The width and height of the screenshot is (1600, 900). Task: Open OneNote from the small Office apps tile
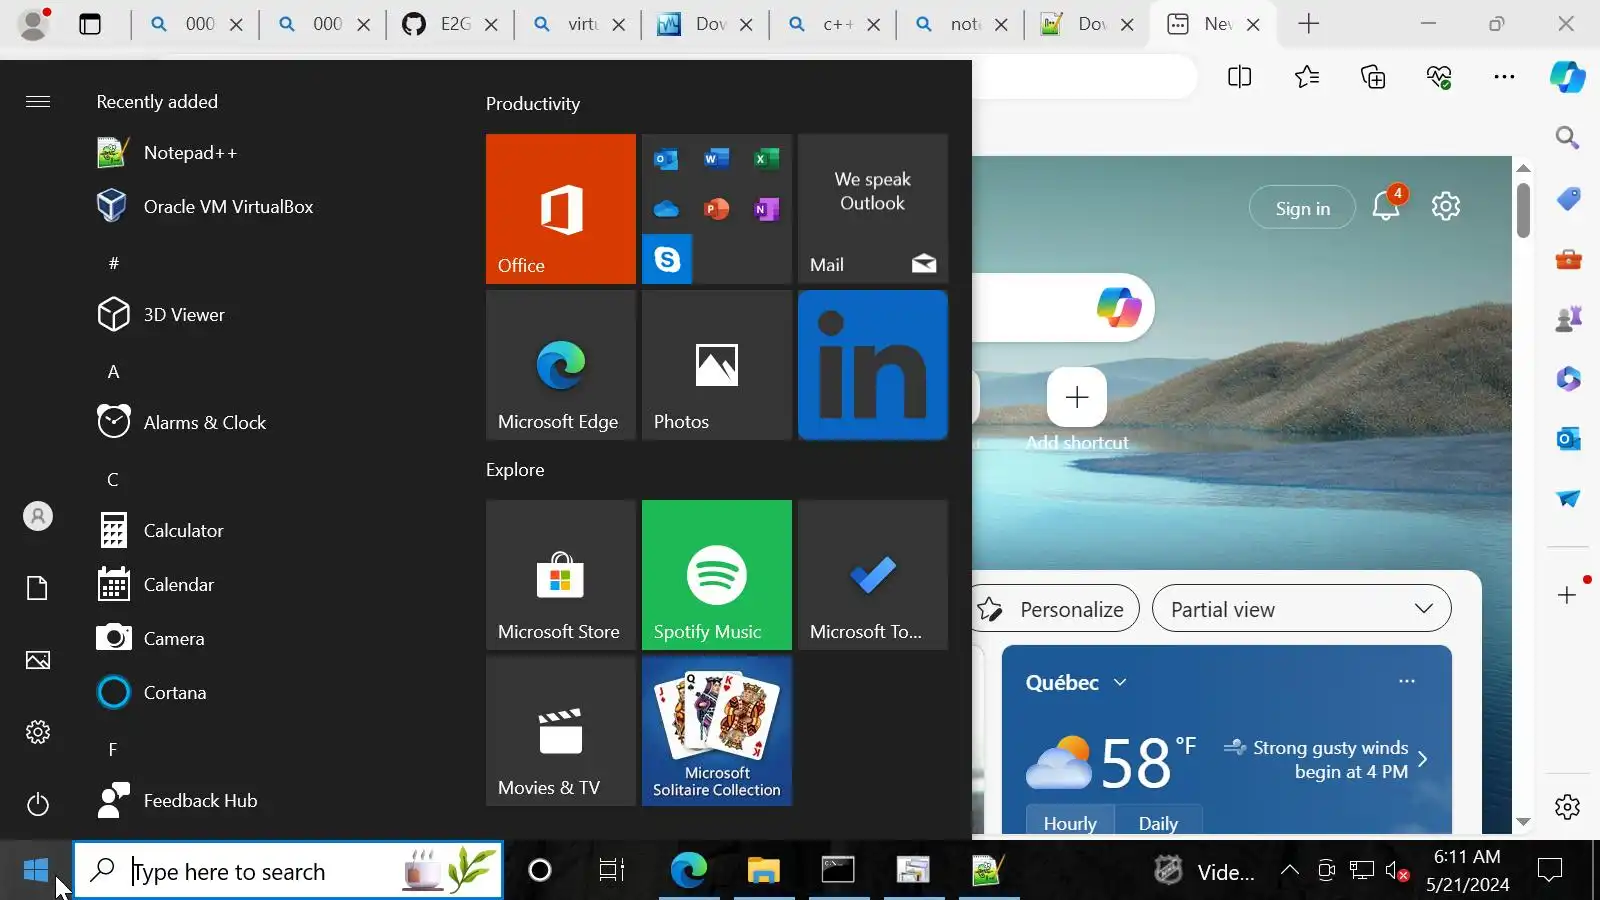click(x=766, y=209)
